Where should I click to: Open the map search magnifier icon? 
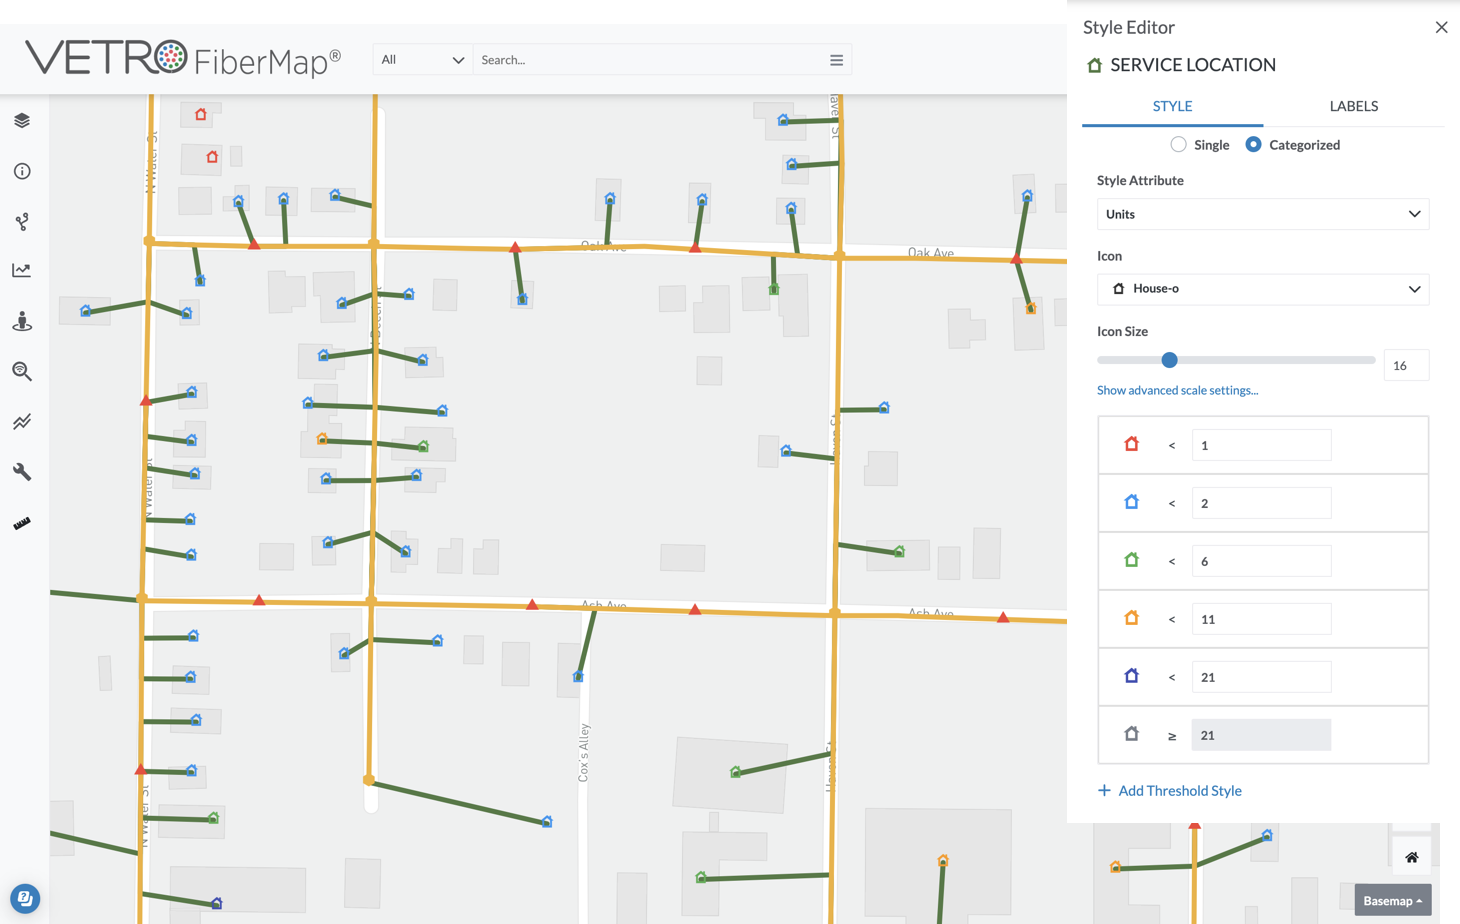pos(22,371)
